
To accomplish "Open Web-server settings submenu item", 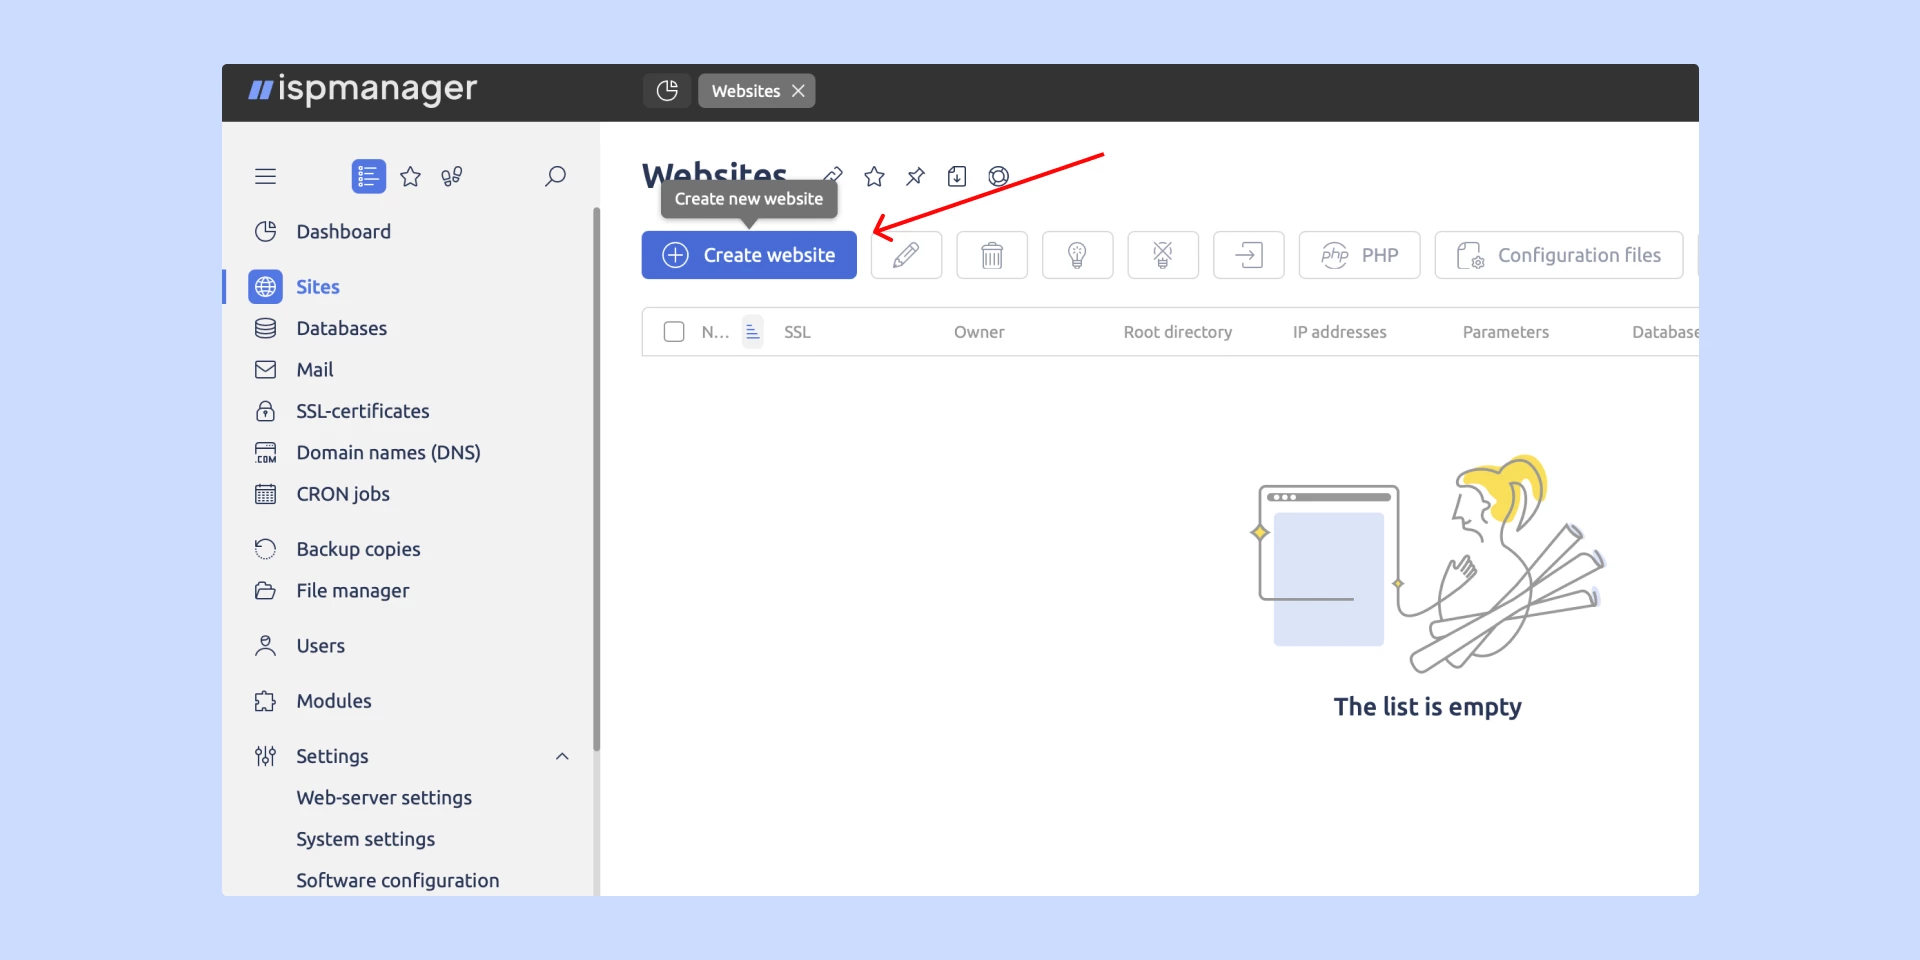I will point(384,798).
